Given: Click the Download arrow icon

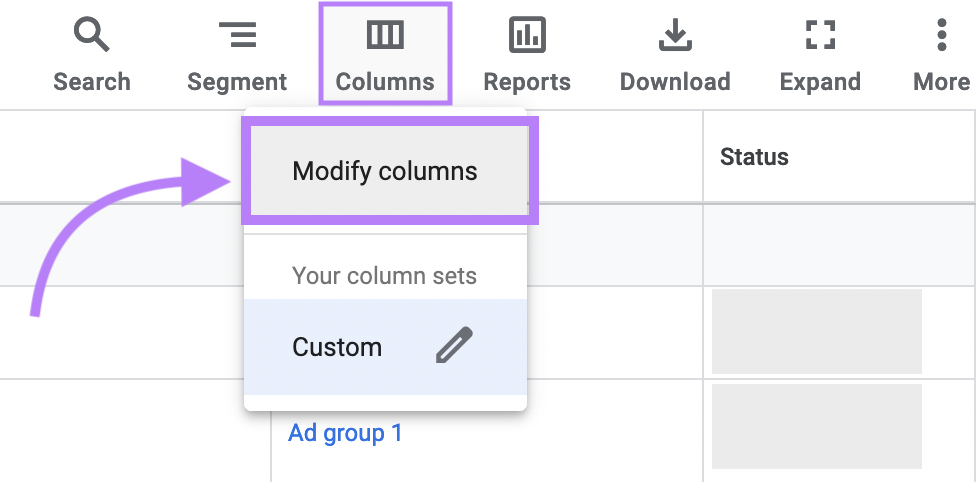Looking at the screenshot, I should click(x=675, y=36).
